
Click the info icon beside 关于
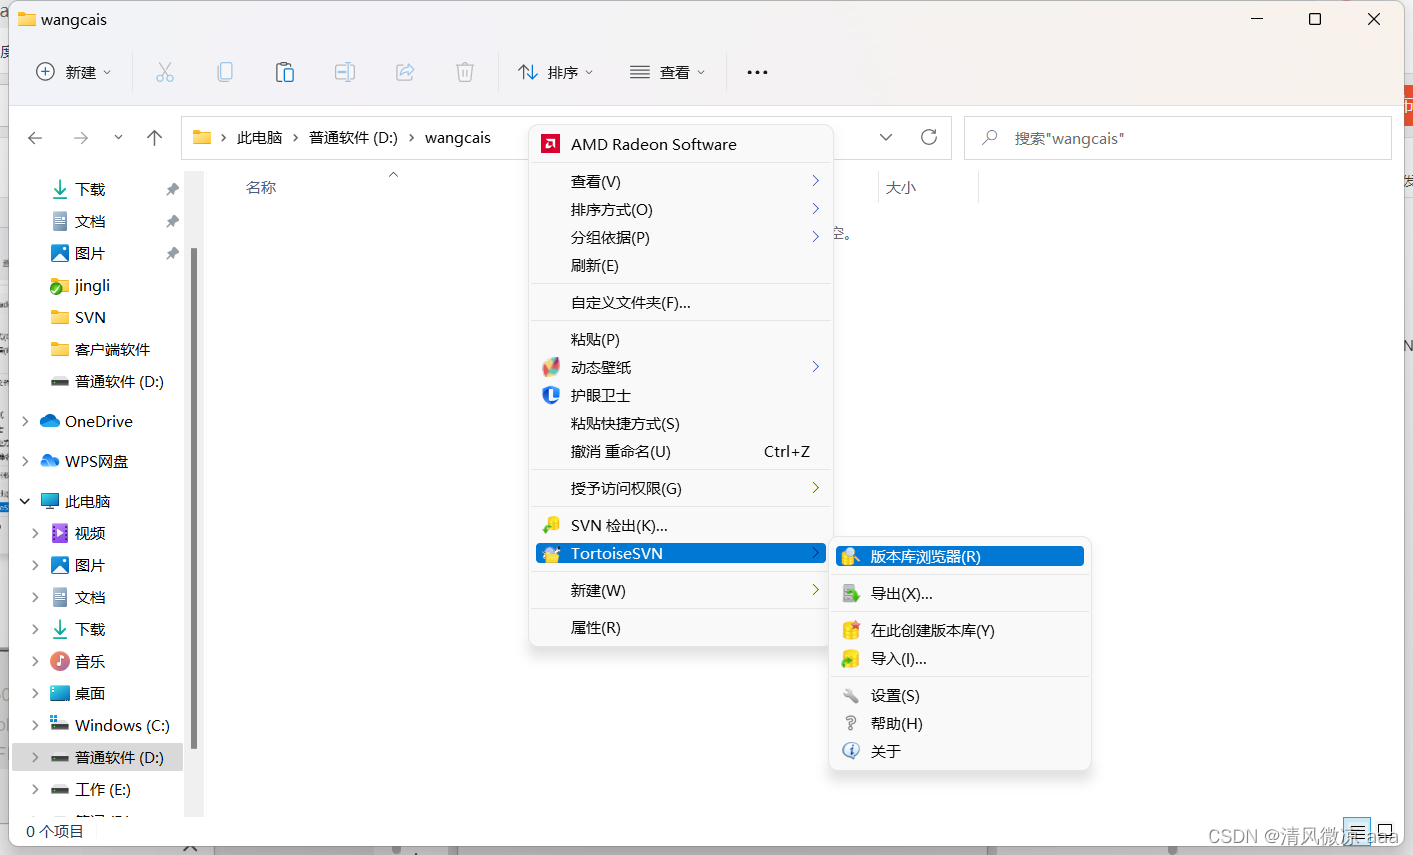click(850, 751)
